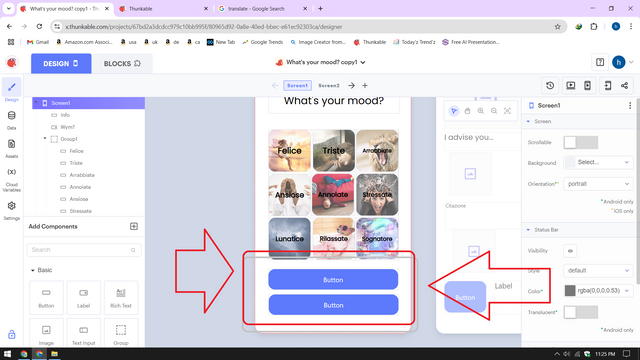
Task: Select the canvas hand pan tool
Action: pos(467,111)
